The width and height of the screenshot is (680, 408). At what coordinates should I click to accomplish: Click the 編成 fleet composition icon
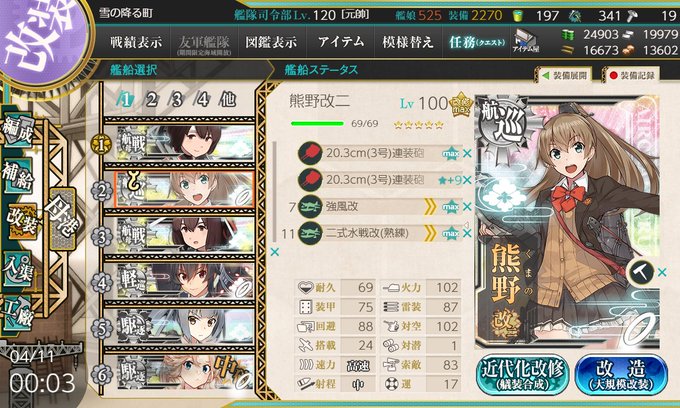pyautogui.click(x=17, y=130)
